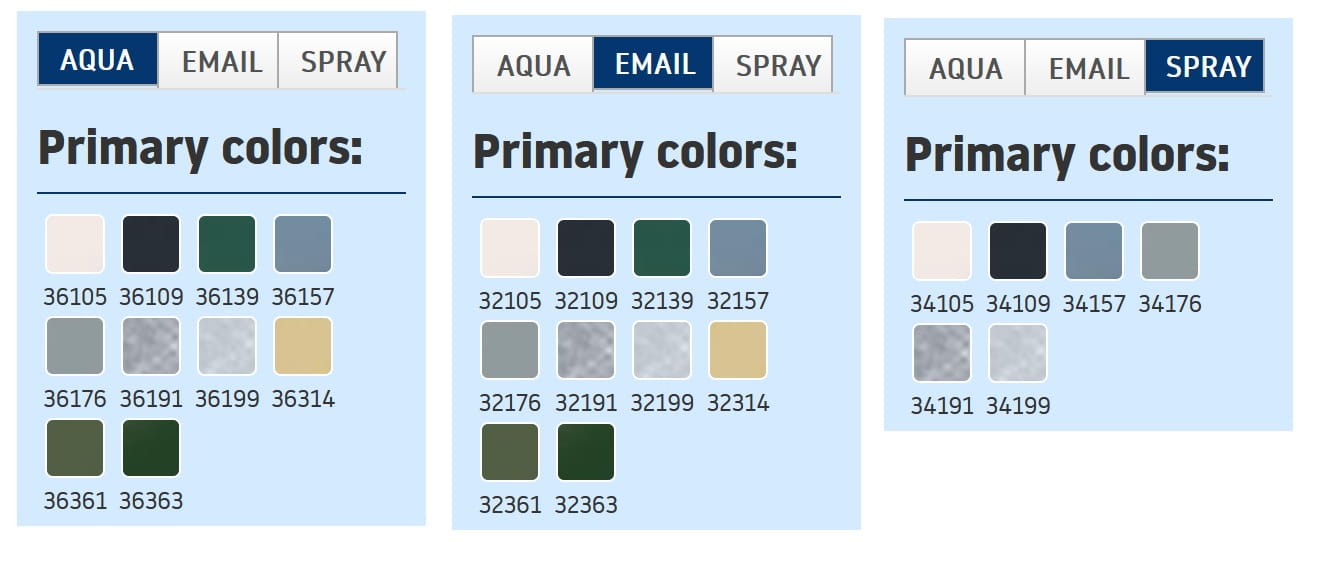The width and height of the screenshot is (1331, 579).
Task: Choose the dark green swatch 36139
Action: (x=227, y=244)
